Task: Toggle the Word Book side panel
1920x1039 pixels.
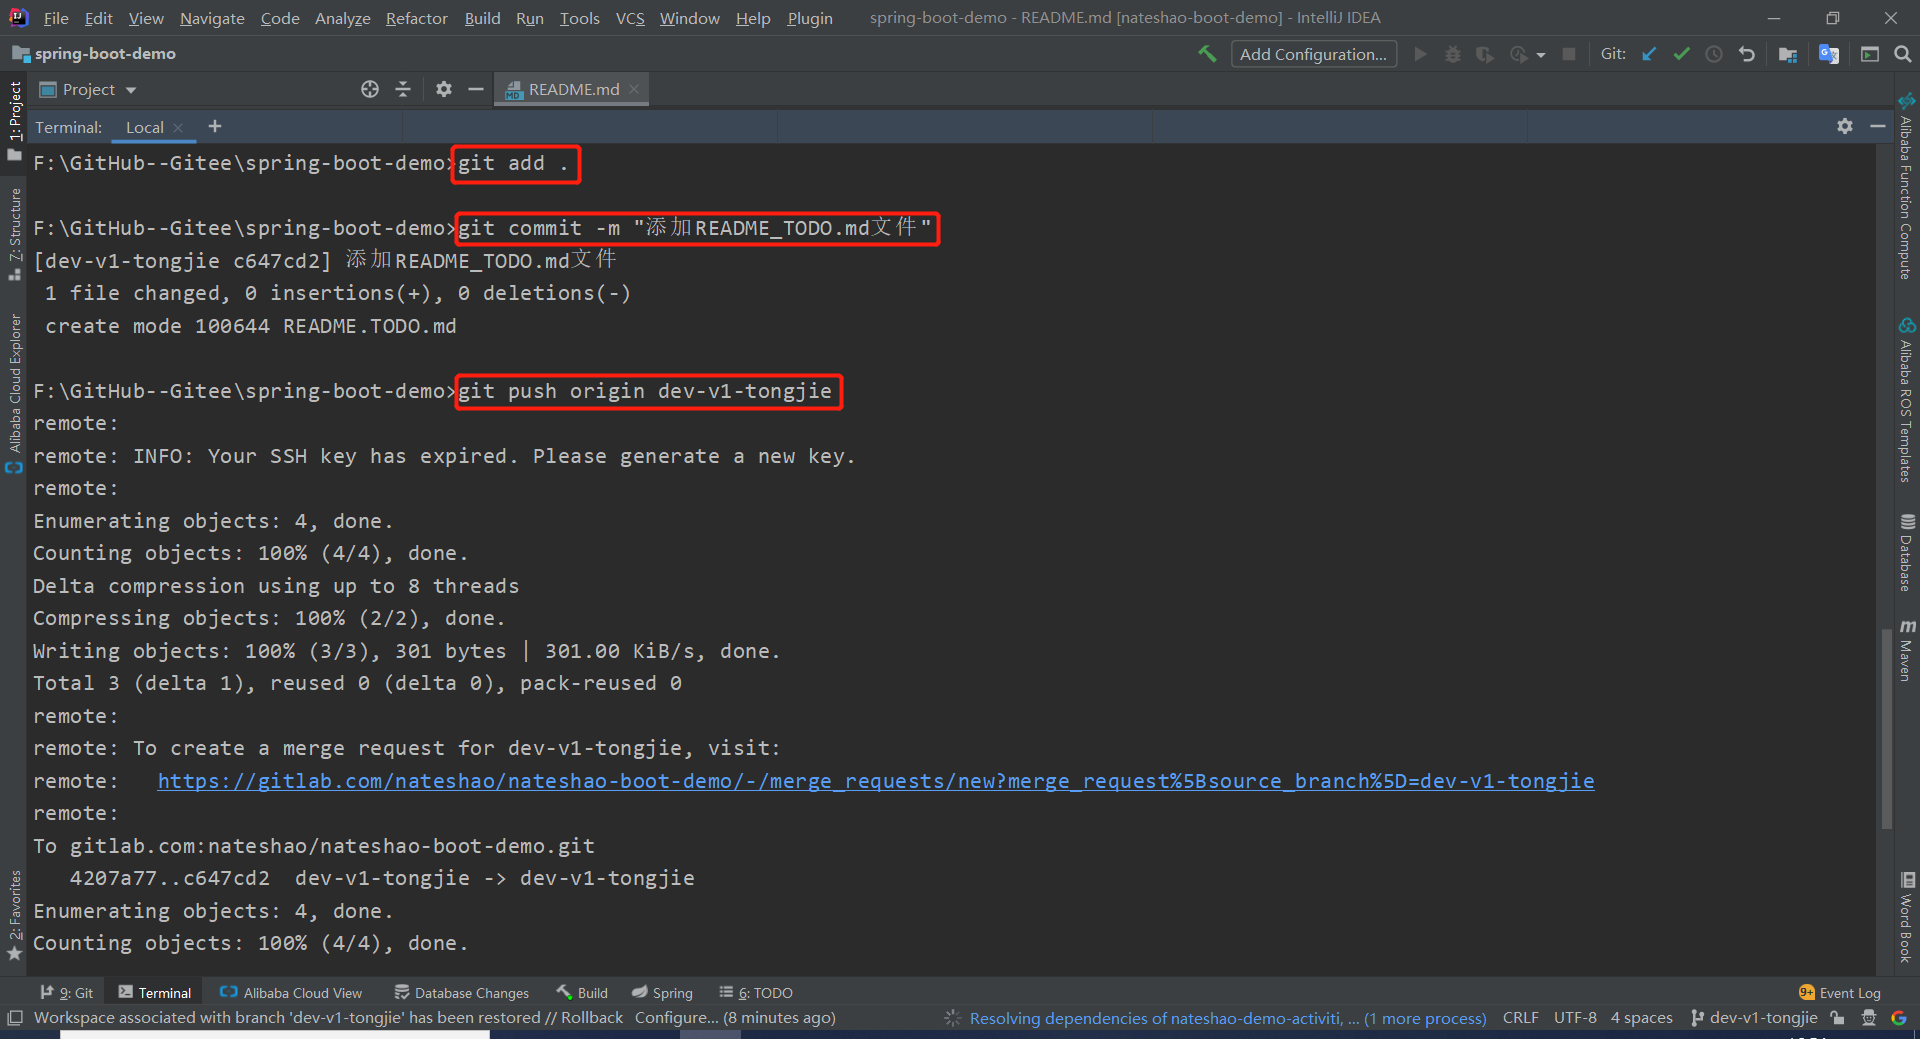Action: click(x=1907, y=918)
